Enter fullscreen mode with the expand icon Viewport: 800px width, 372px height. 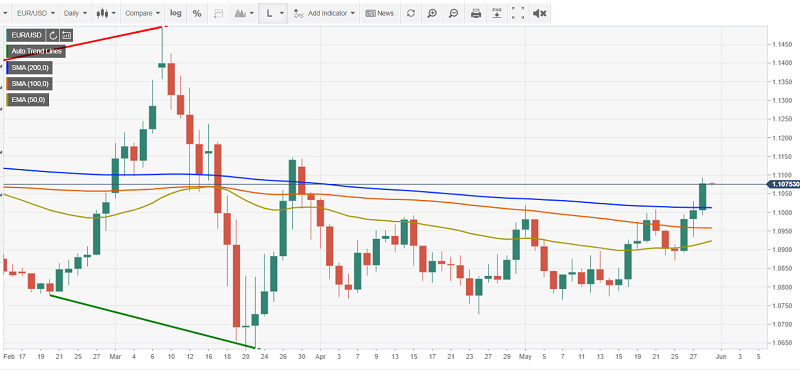tap(518, 13)
